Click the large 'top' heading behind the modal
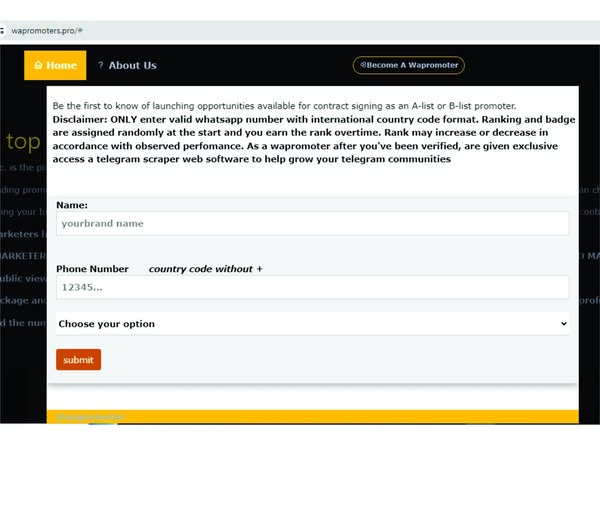This screenshot has height=521, width=600. click(23, 141)
